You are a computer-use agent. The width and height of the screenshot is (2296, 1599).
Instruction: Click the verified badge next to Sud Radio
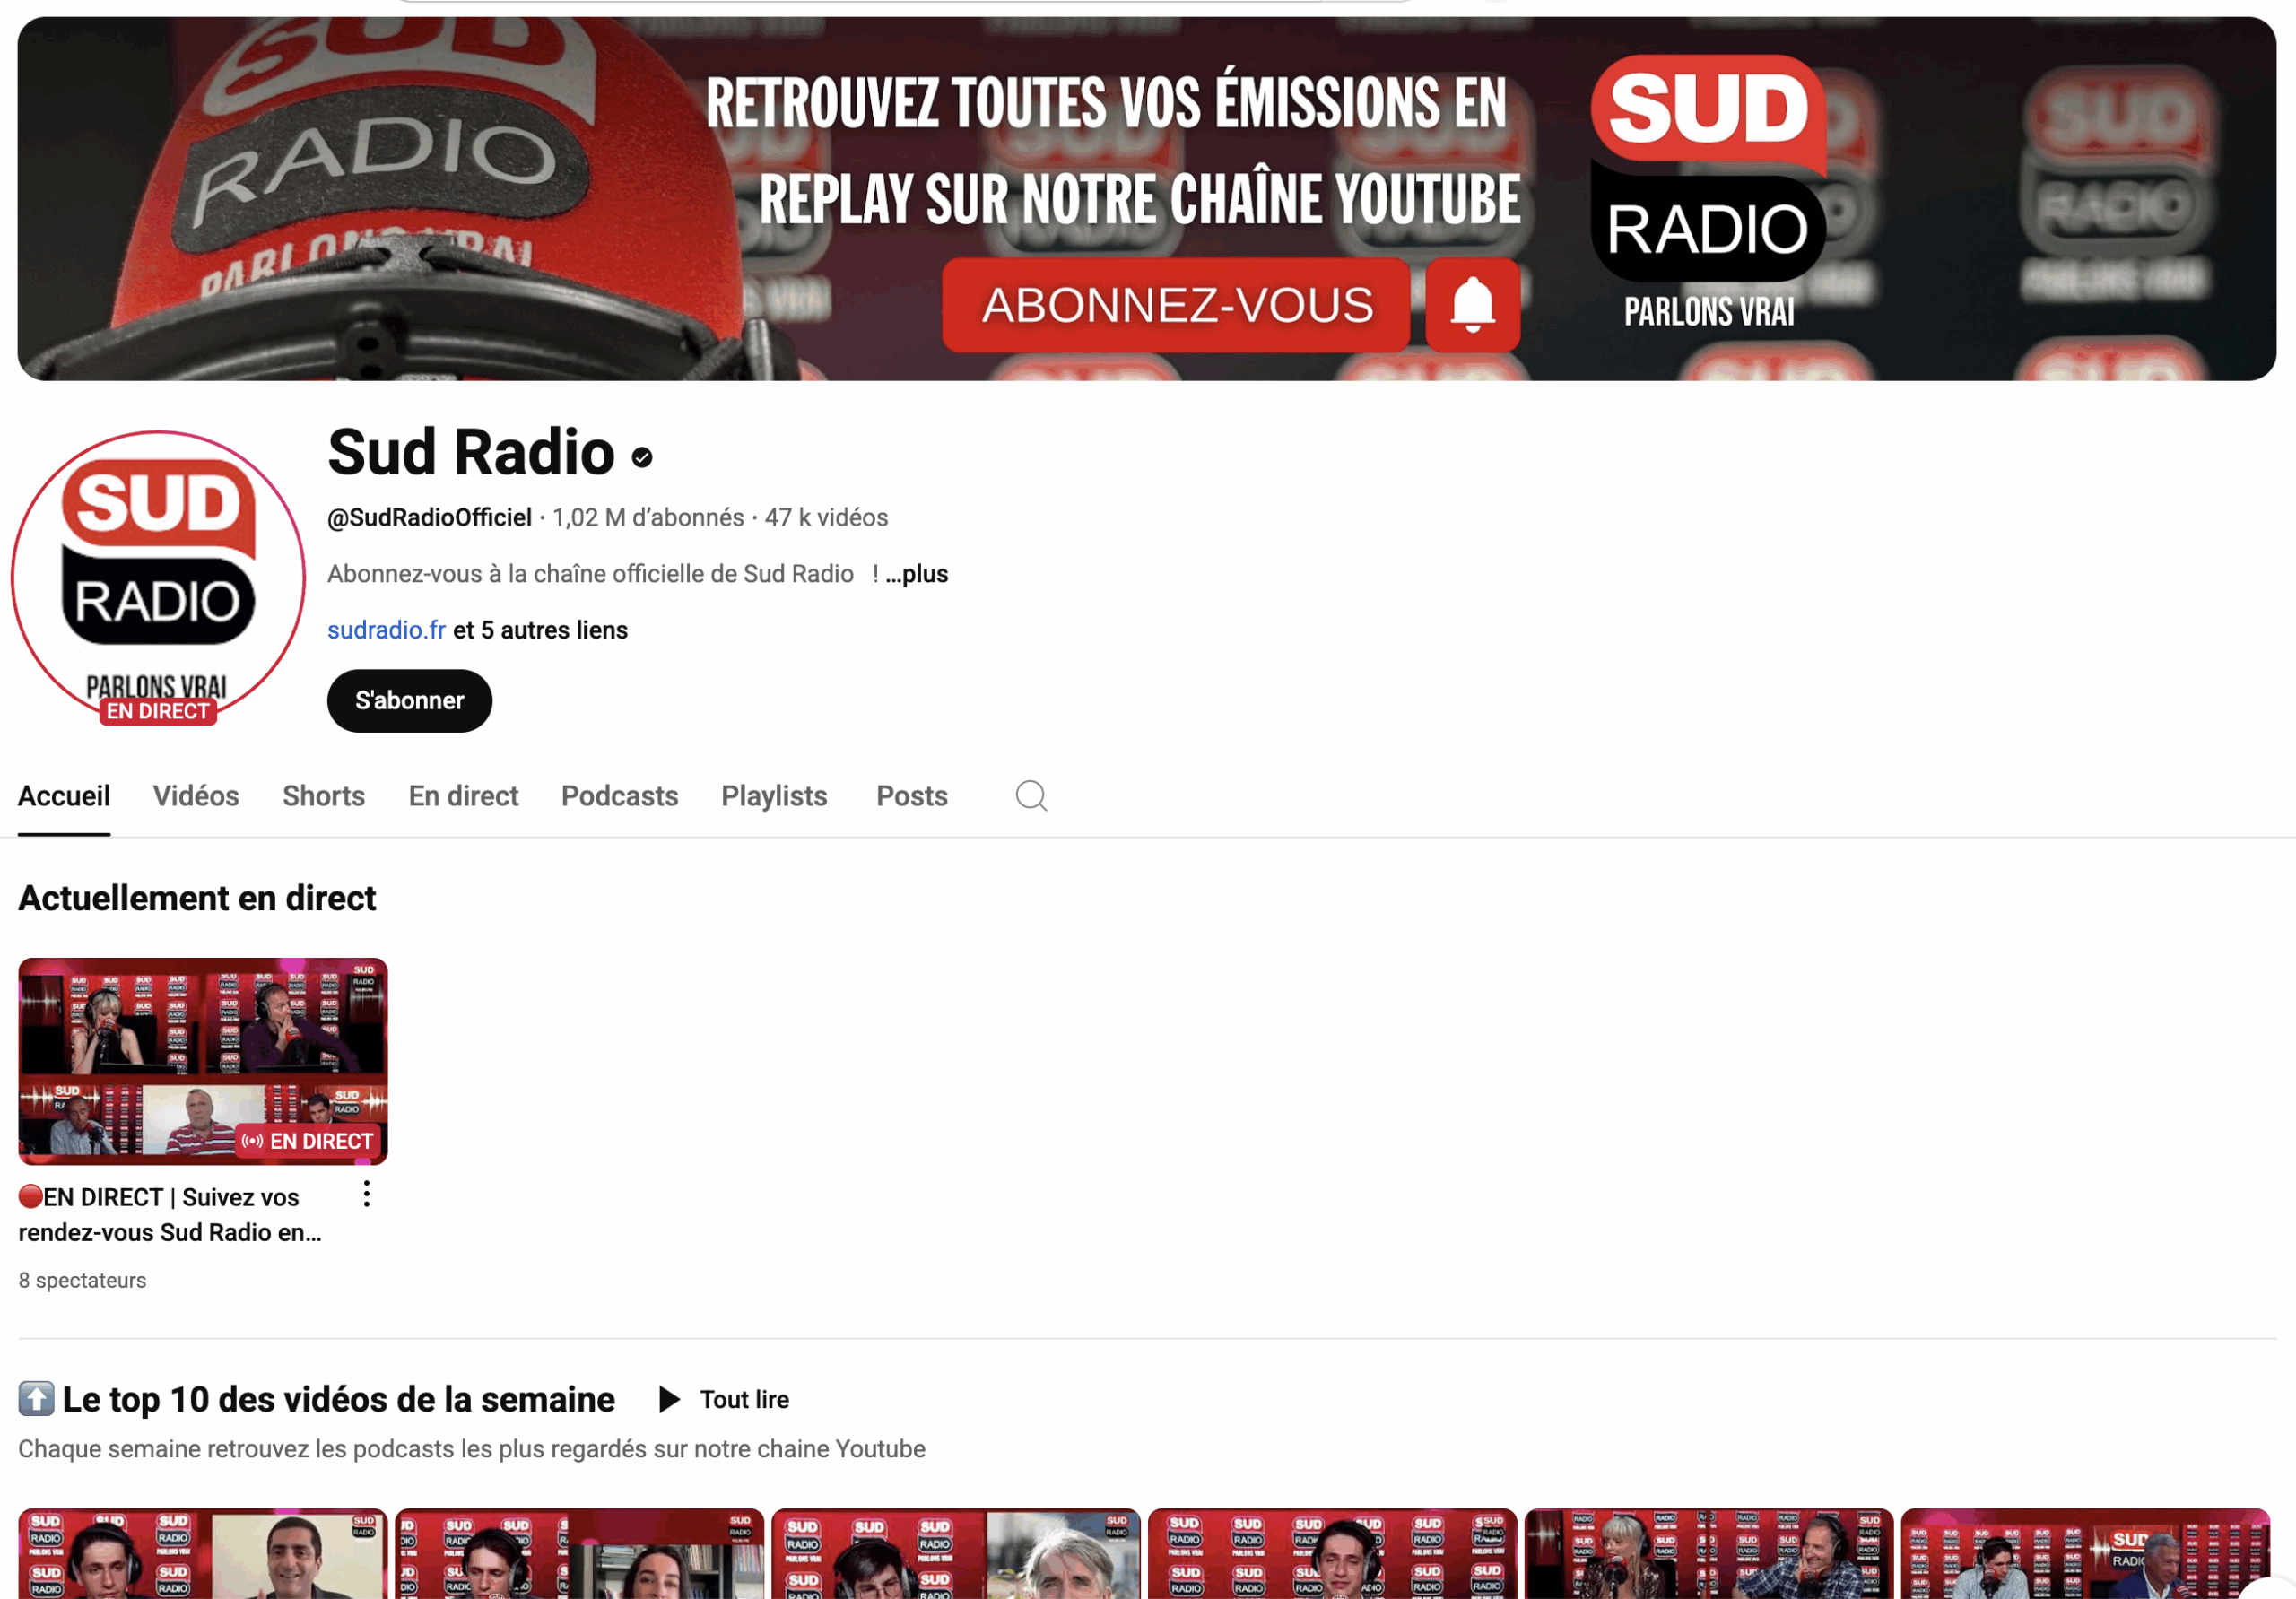pyautogui.click(x=642, y=457)
